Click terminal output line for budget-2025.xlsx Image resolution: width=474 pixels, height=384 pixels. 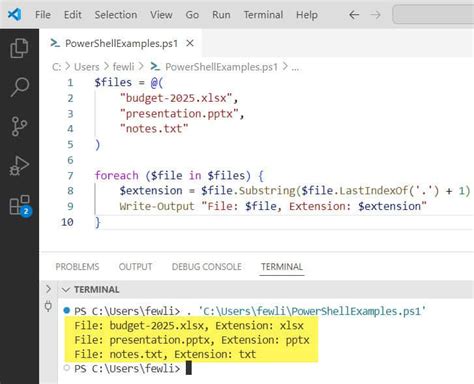point(189,326)
